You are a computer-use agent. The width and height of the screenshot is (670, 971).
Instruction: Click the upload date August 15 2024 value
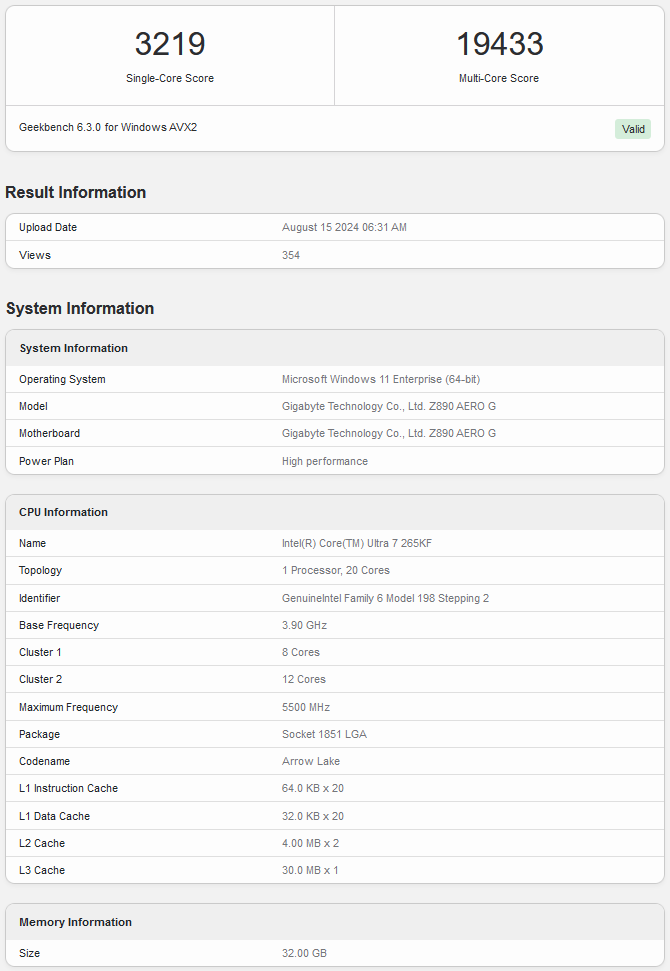344,228
